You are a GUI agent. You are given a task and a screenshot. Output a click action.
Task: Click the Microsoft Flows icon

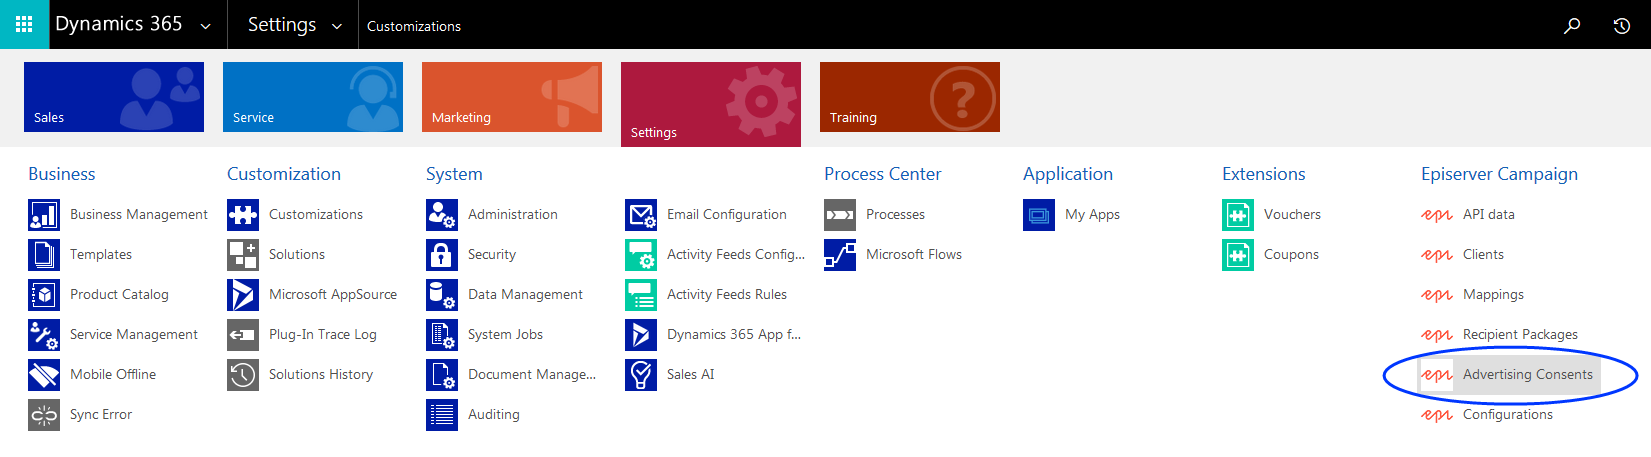[840, 255]
